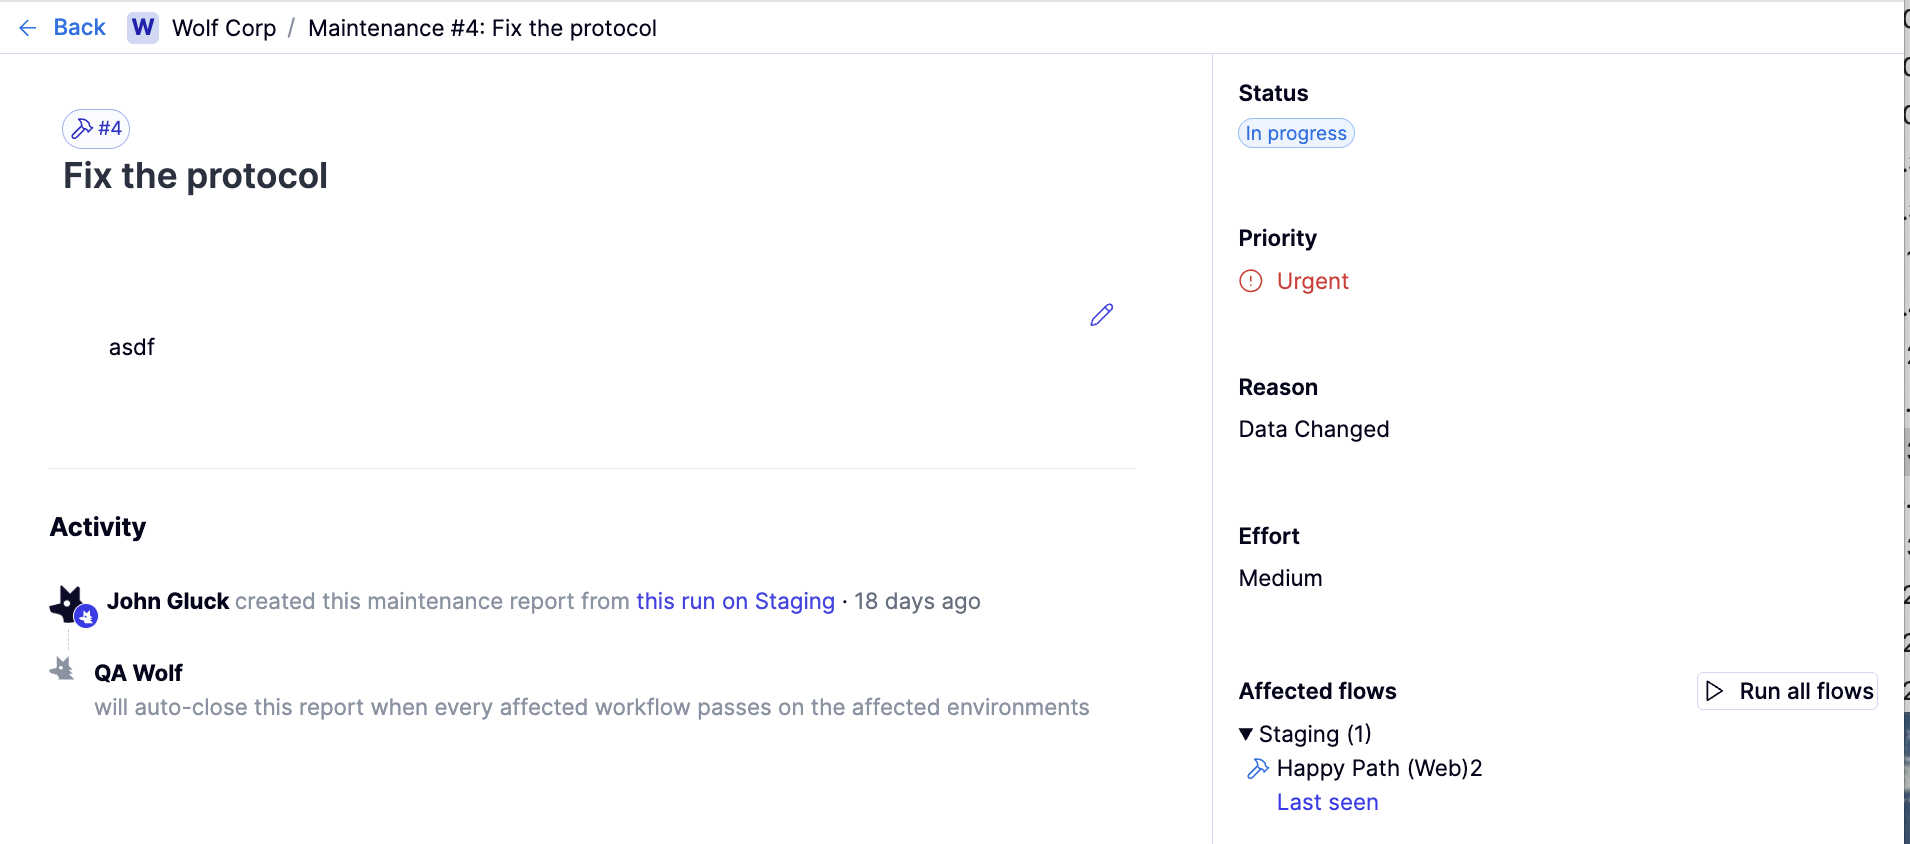Click the Back link

click(79, 28)
